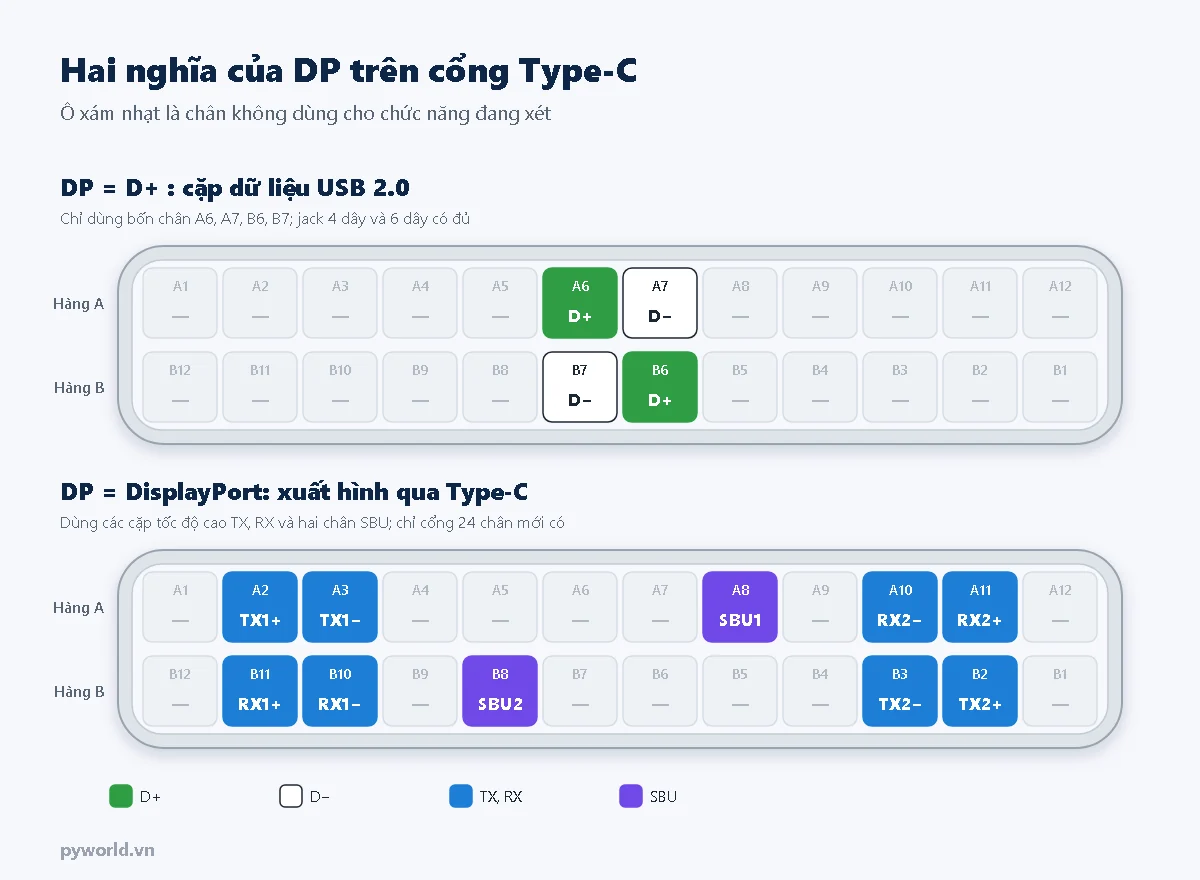Image resolution: width=1200 pixels, height=880 pixels.
Task: Click gray A12 cell in USB 2.0 diagram
Action: [1060, 303]
